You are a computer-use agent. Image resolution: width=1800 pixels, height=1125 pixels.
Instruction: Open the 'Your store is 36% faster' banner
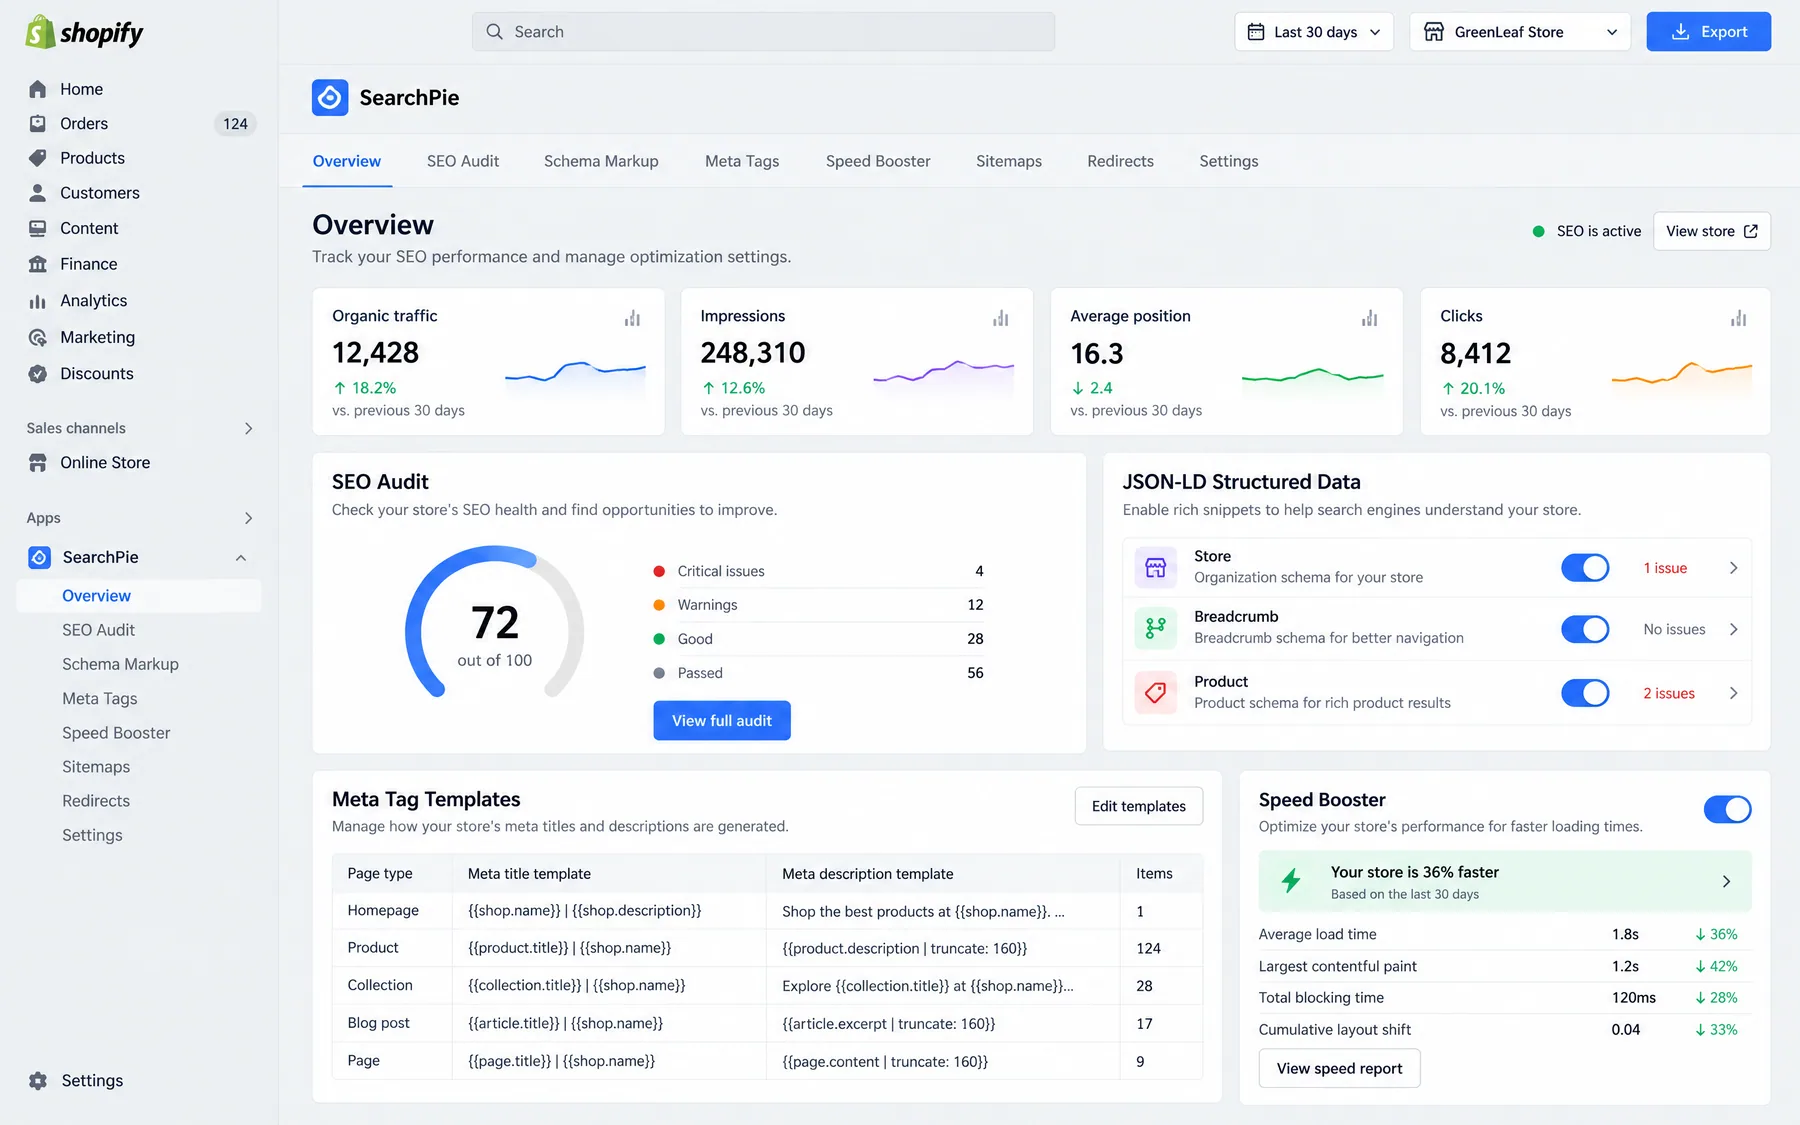click(1505, 881)
